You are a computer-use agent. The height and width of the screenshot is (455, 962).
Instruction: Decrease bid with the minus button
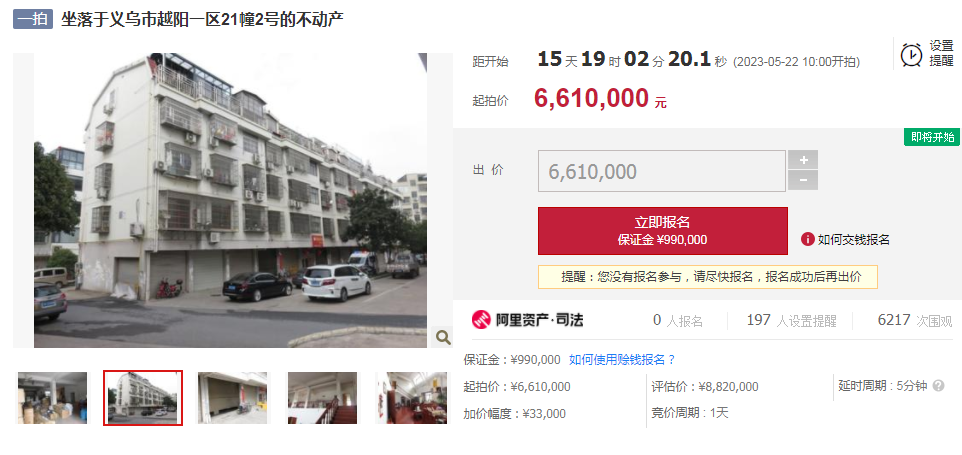802,180
